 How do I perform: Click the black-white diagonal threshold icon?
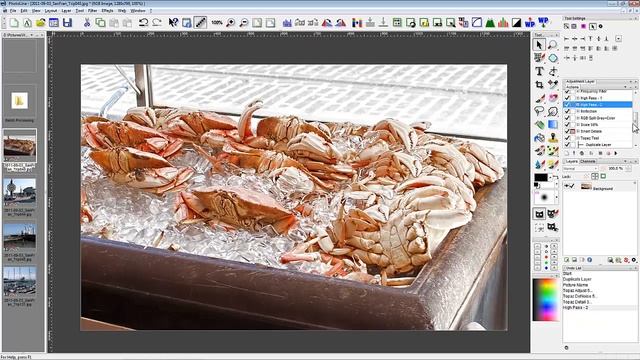coord(517,23)
